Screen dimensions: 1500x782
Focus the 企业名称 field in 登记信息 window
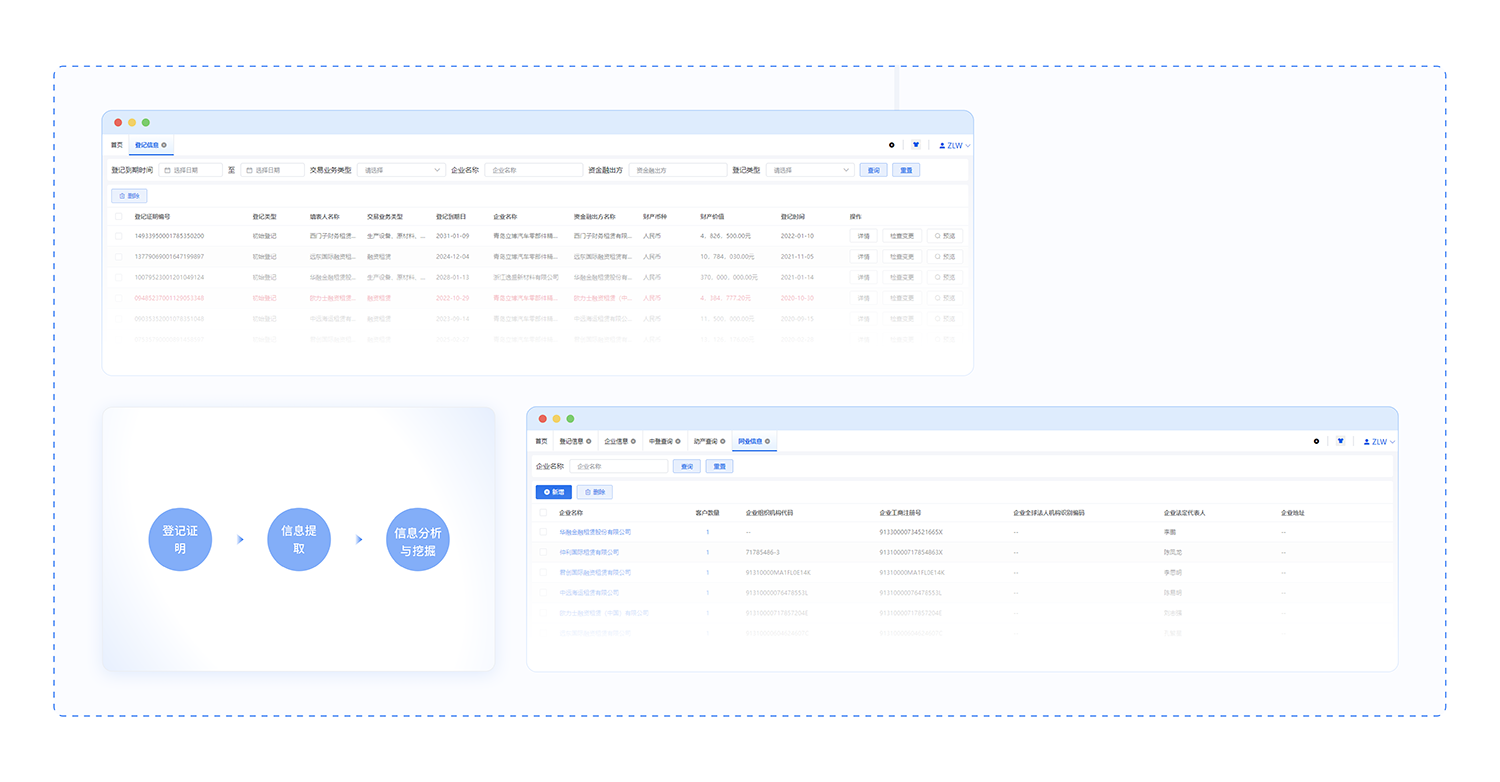pyautogui.click(x=534, y=170)
